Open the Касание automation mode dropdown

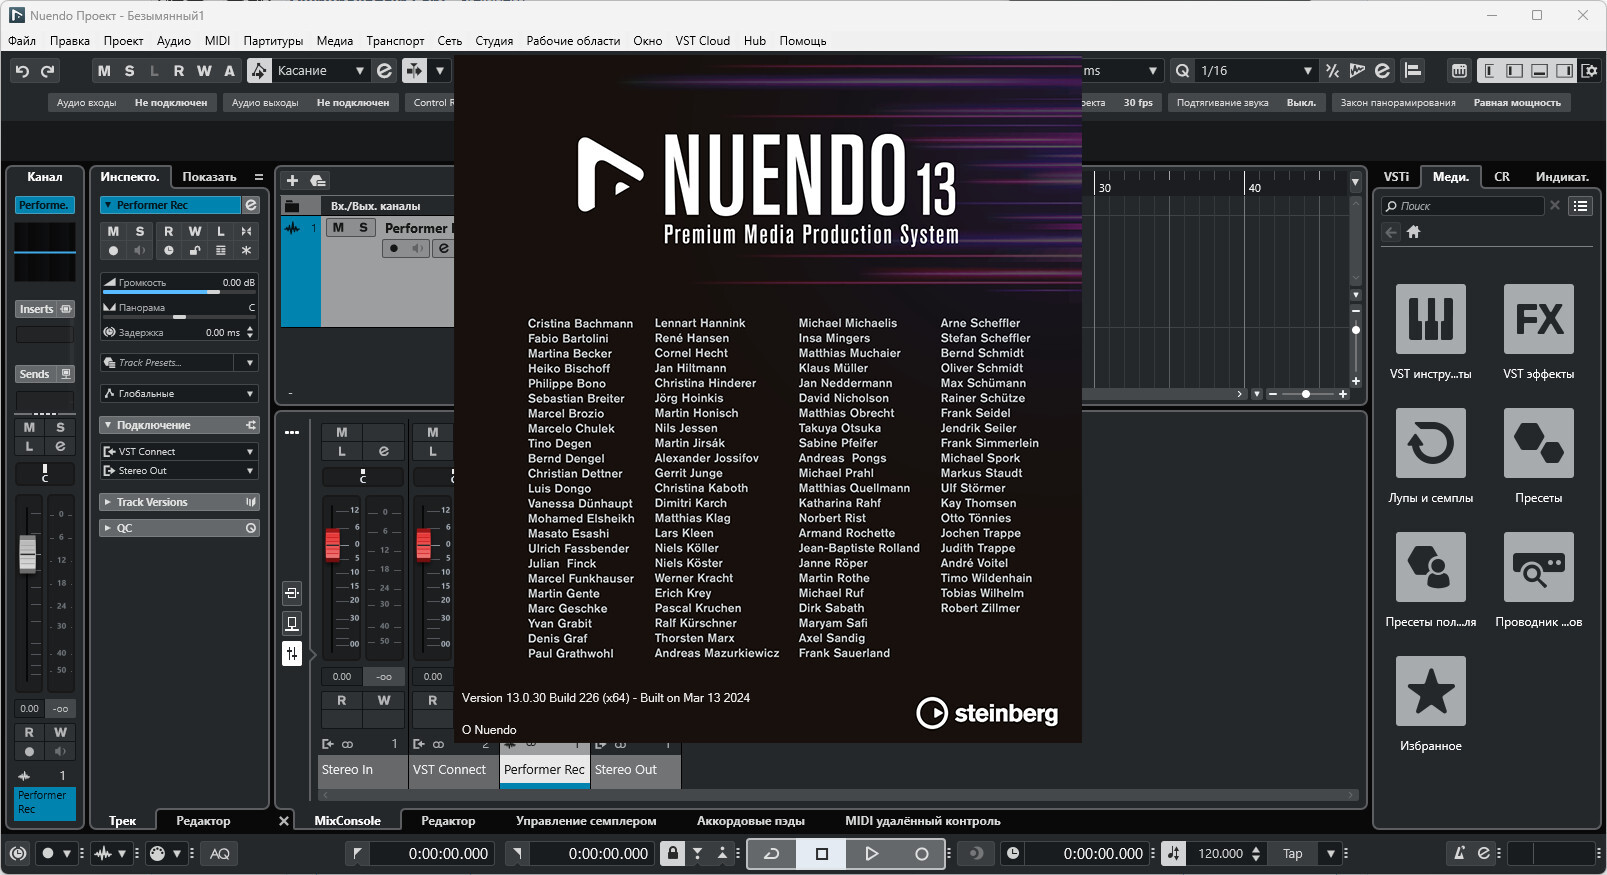coord(321,71)
